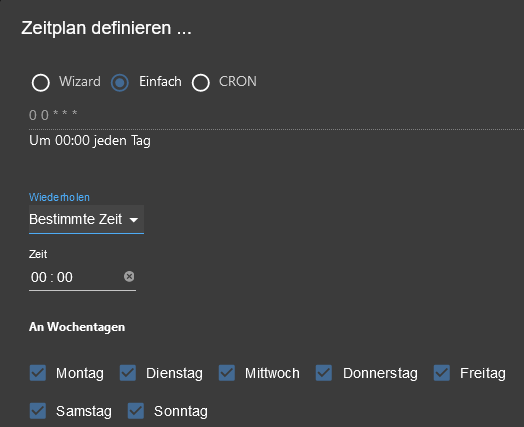Click the Zeitplan definieren dialog title
The width and height of the screenshot is (524, 427).
coord(106,28)
